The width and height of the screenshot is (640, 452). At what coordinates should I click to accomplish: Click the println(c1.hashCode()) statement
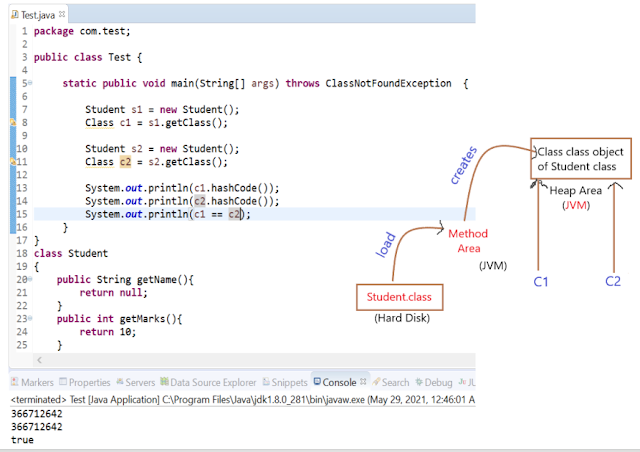pos(182,188)
